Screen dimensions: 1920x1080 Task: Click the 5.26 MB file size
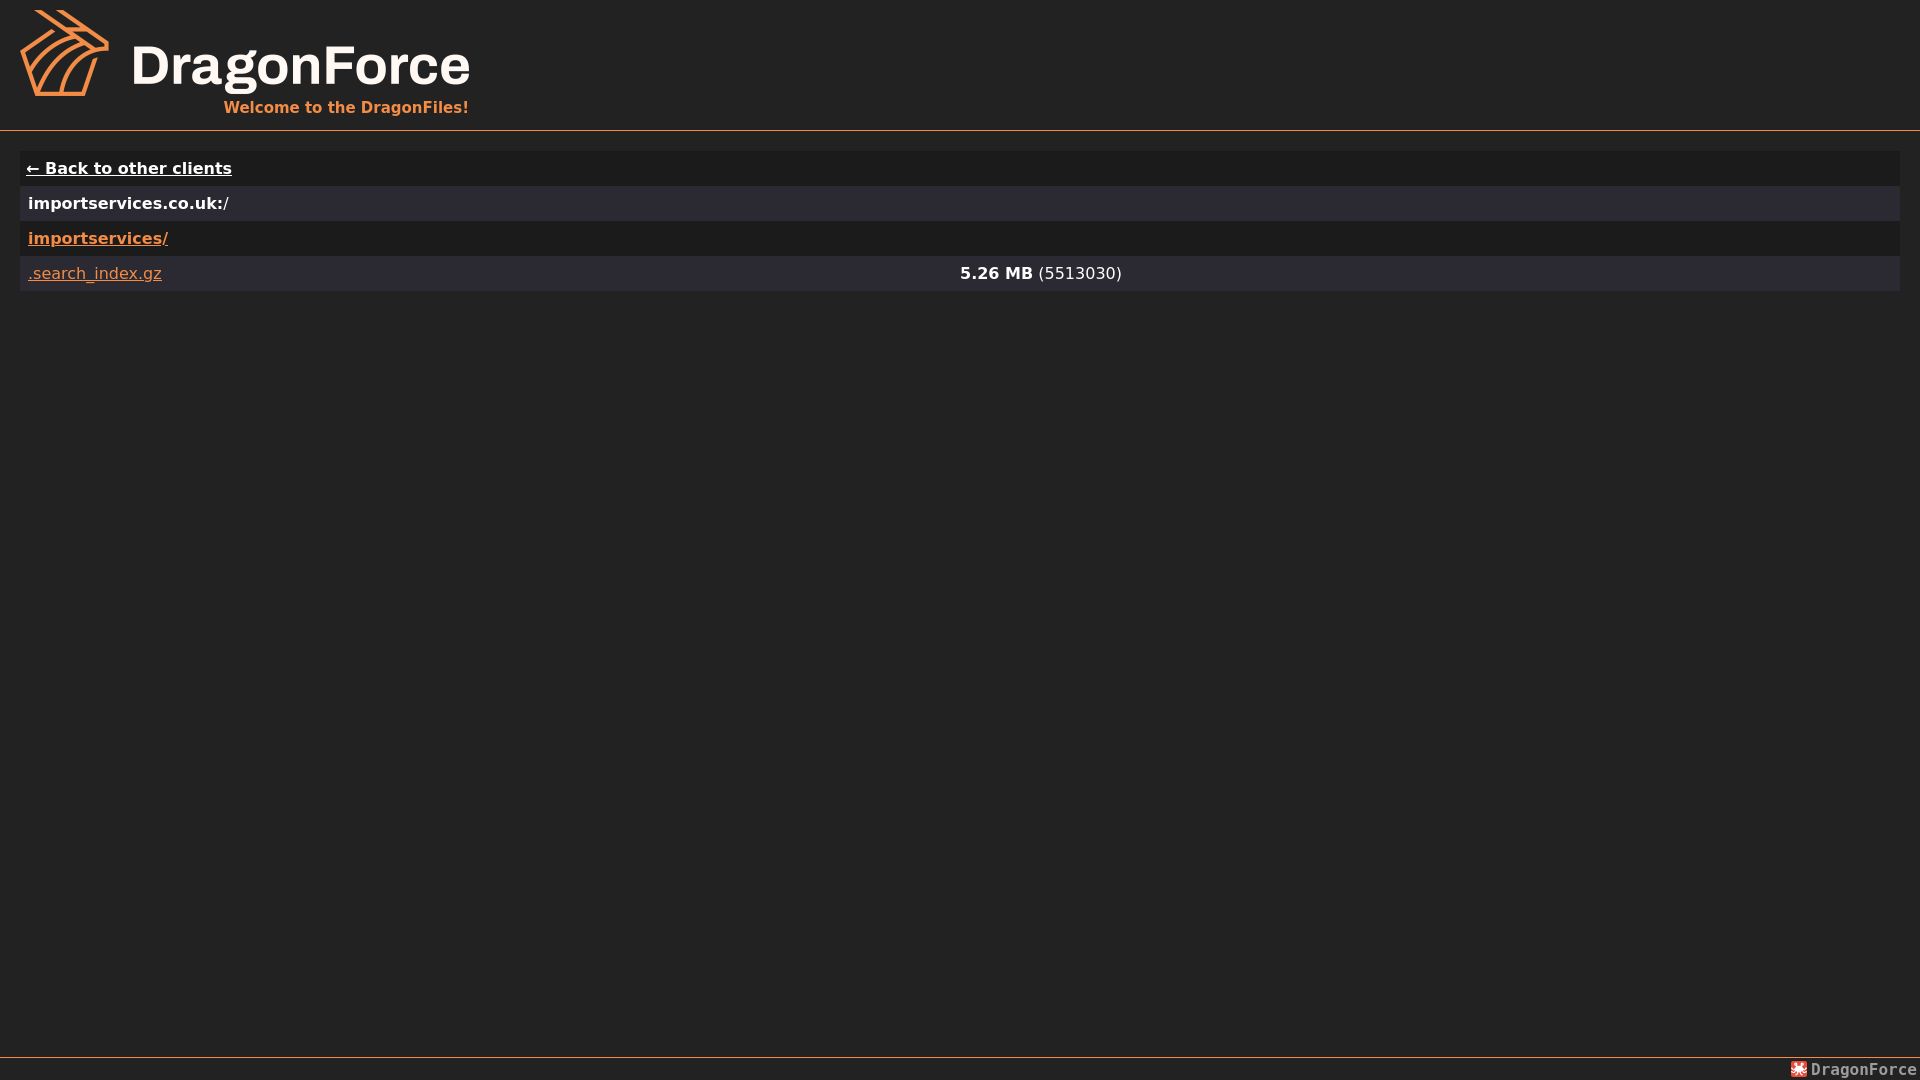pos(996,274)
